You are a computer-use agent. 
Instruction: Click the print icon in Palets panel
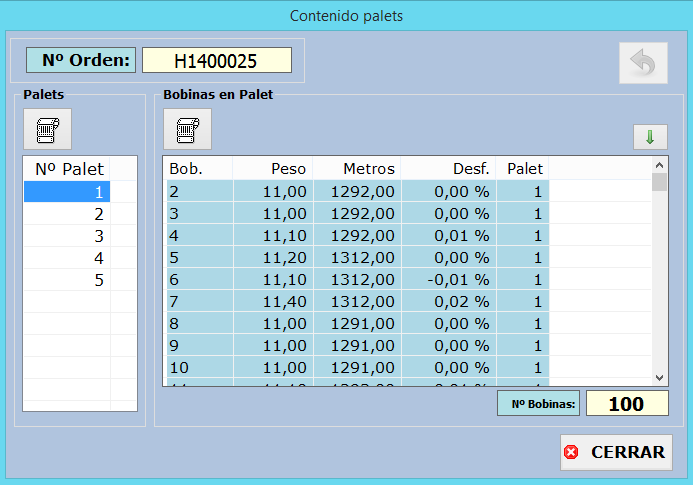click(x=48, y=129)
